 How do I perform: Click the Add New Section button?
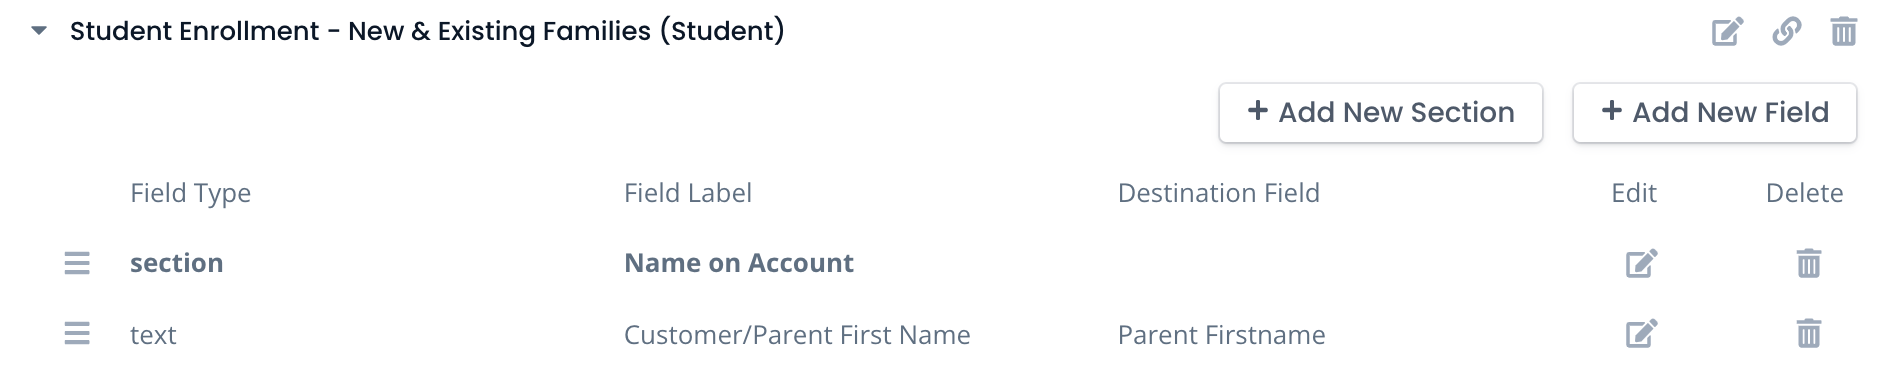[x=1380, y=113]
